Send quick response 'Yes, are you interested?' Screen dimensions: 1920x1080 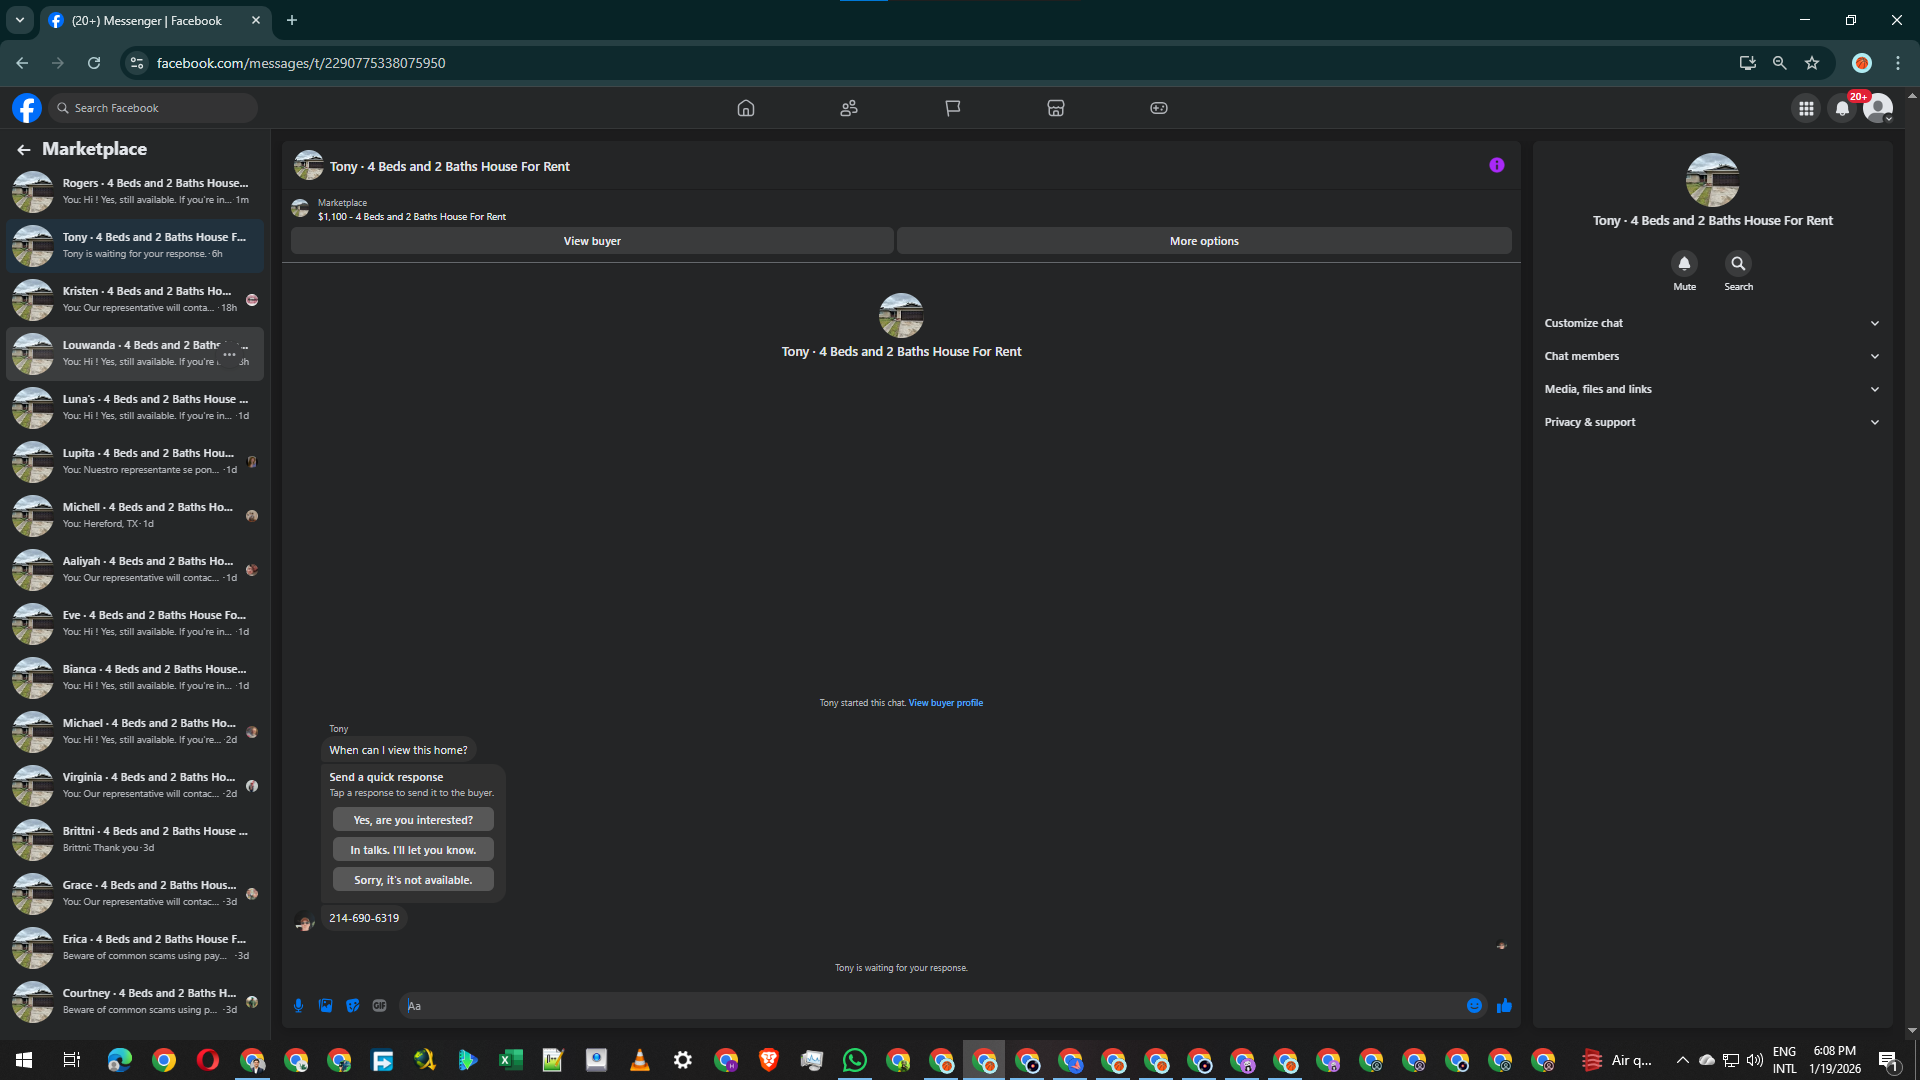click(x=413, y=820)
